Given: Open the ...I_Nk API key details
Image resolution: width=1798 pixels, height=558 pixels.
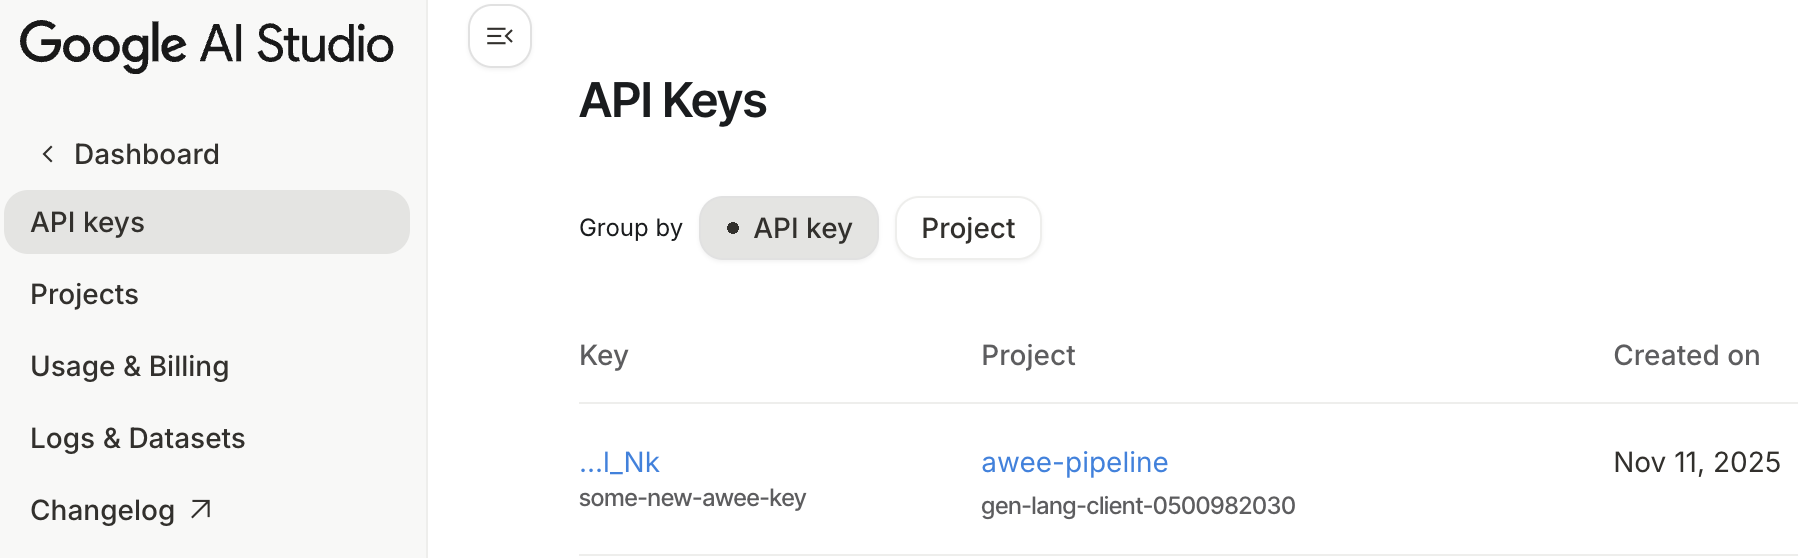Looking at the screenshot, I should pos(619,462).
